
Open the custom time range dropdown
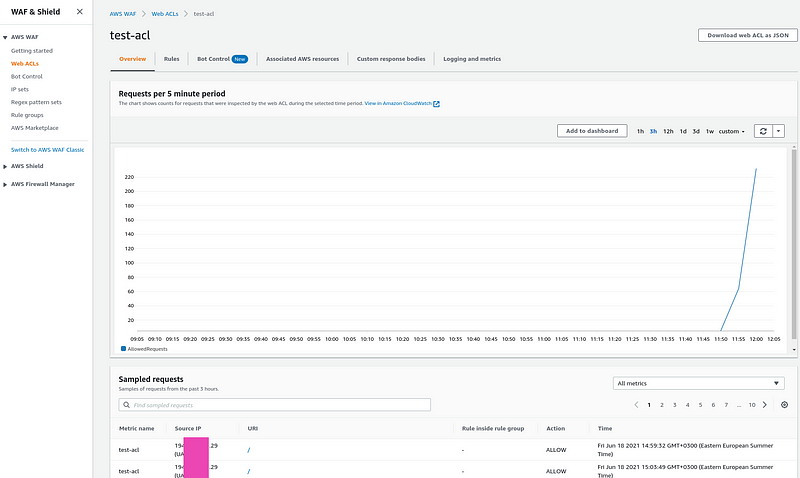click(732, 131)
